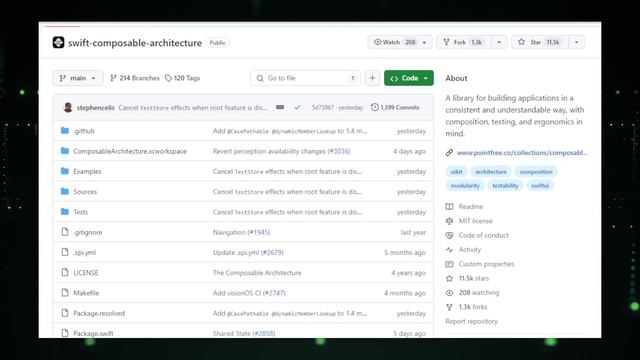The image size is (640, 360).
Task: Click the plus add file button
Action: coord(372,78)
